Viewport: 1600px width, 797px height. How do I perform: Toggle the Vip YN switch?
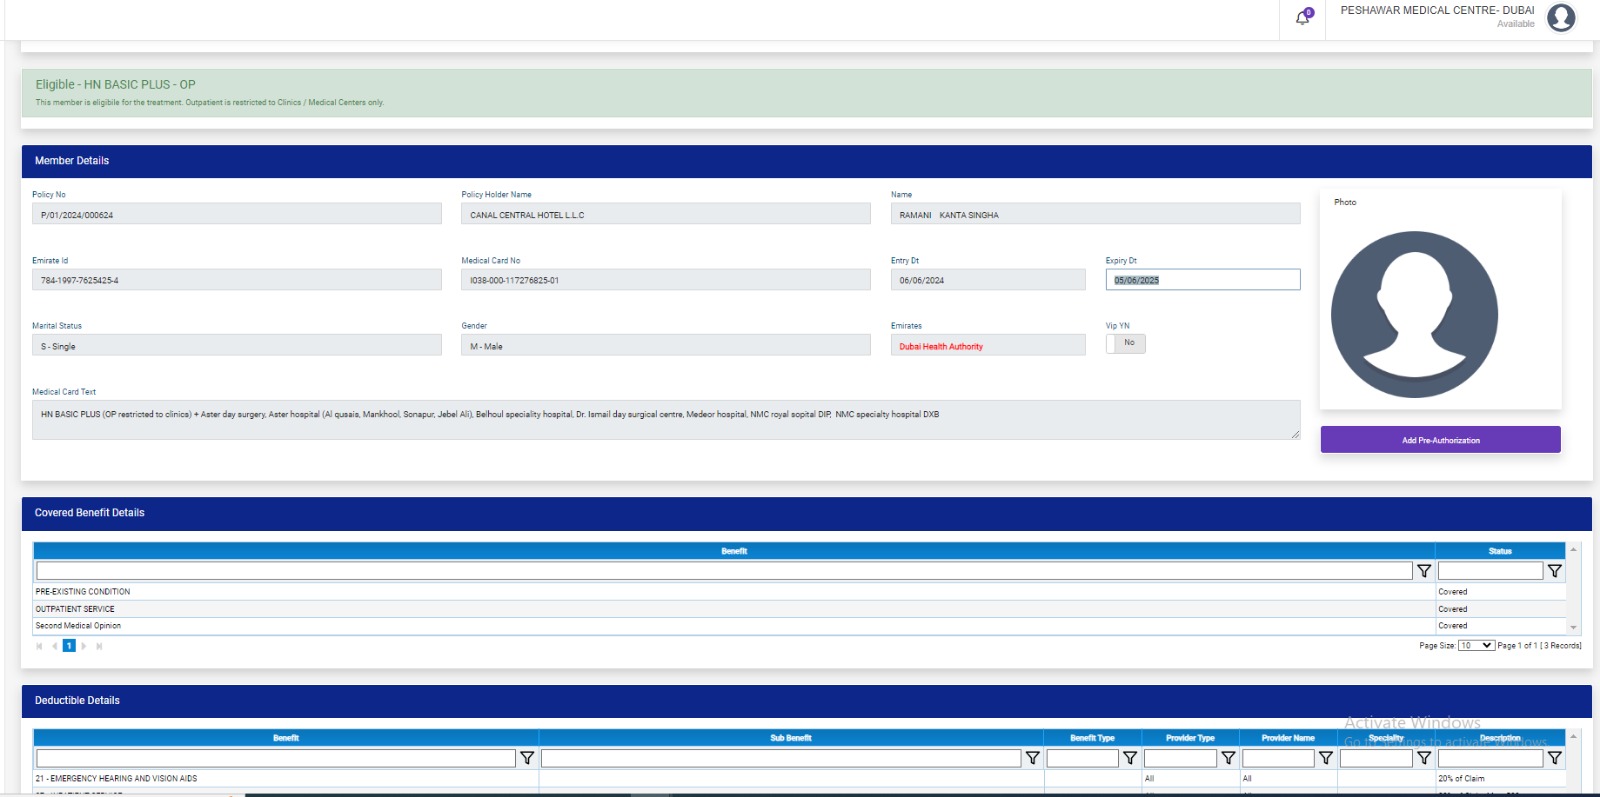1125,343
